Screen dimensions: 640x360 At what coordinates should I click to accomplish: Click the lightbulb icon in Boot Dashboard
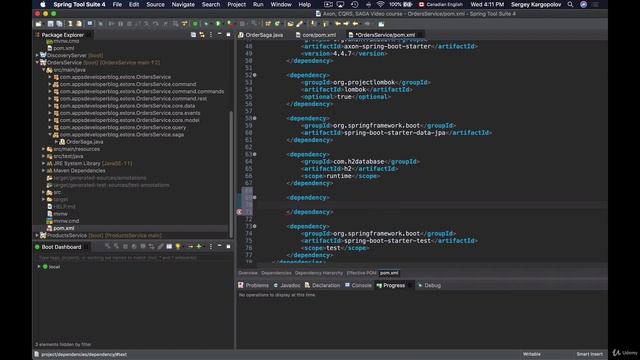click(178, 247)
